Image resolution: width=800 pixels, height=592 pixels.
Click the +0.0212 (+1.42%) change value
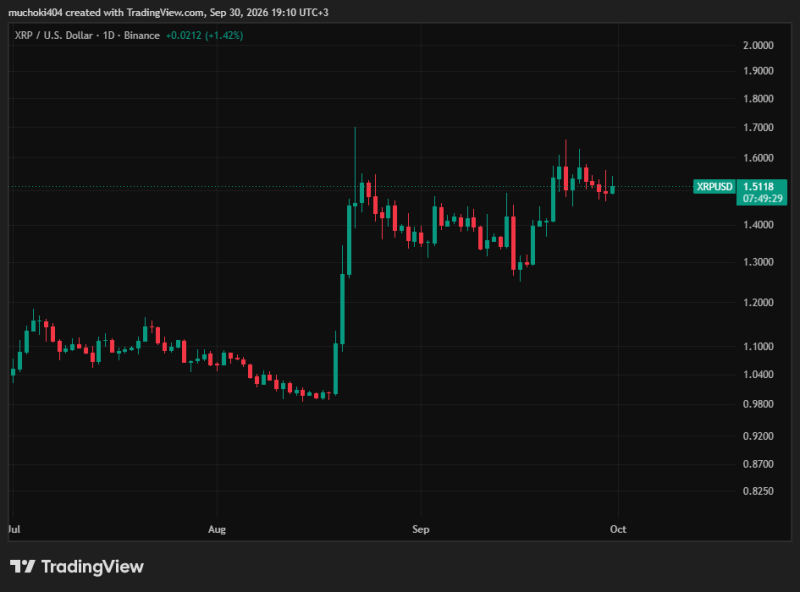click(x=204, y=36)
